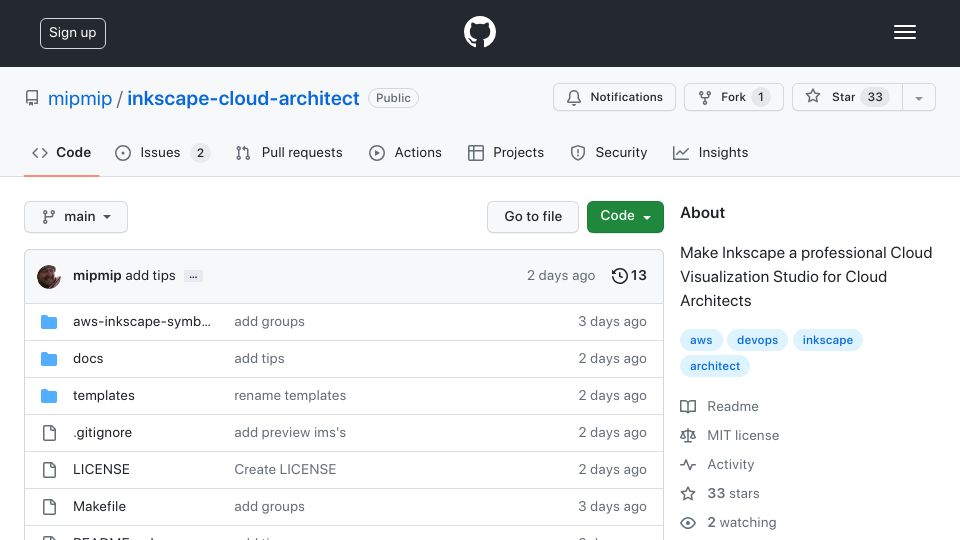This screenshot has height=540, width=960.
Task: Open the Readme link in About
Action: coord(733,407)
